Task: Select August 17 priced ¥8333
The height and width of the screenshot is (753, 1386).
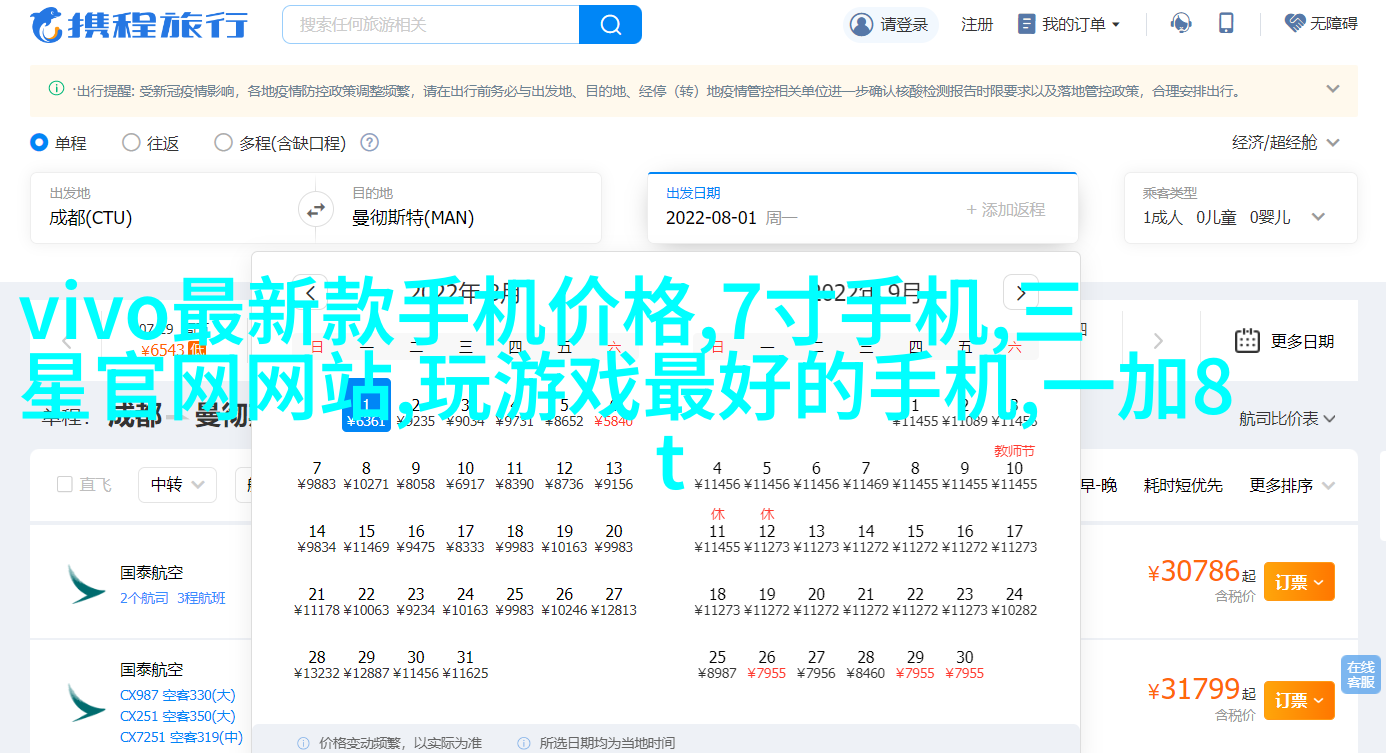Action: 465,538
